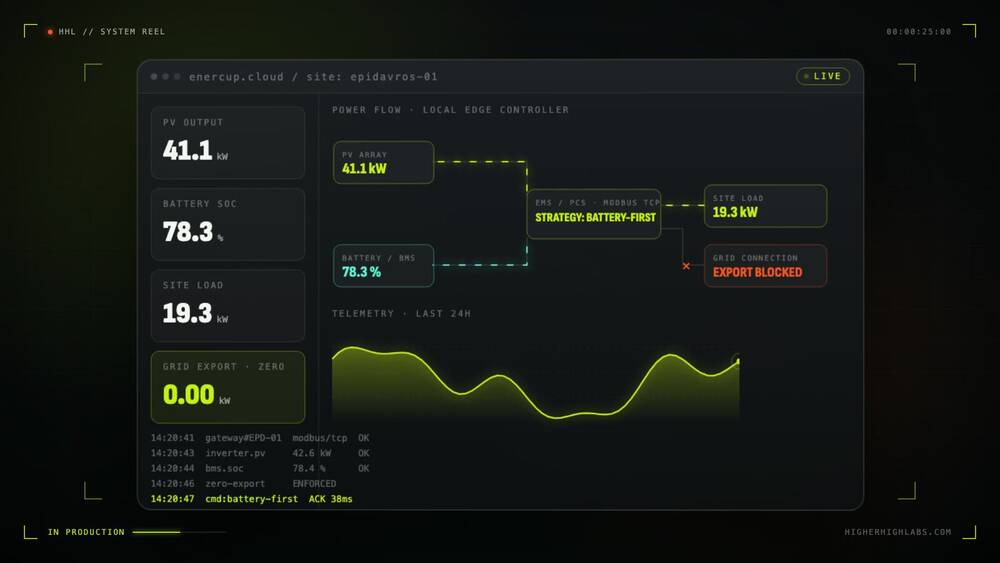Select log row 14:20:43 inverter.pv

[260, 453]
